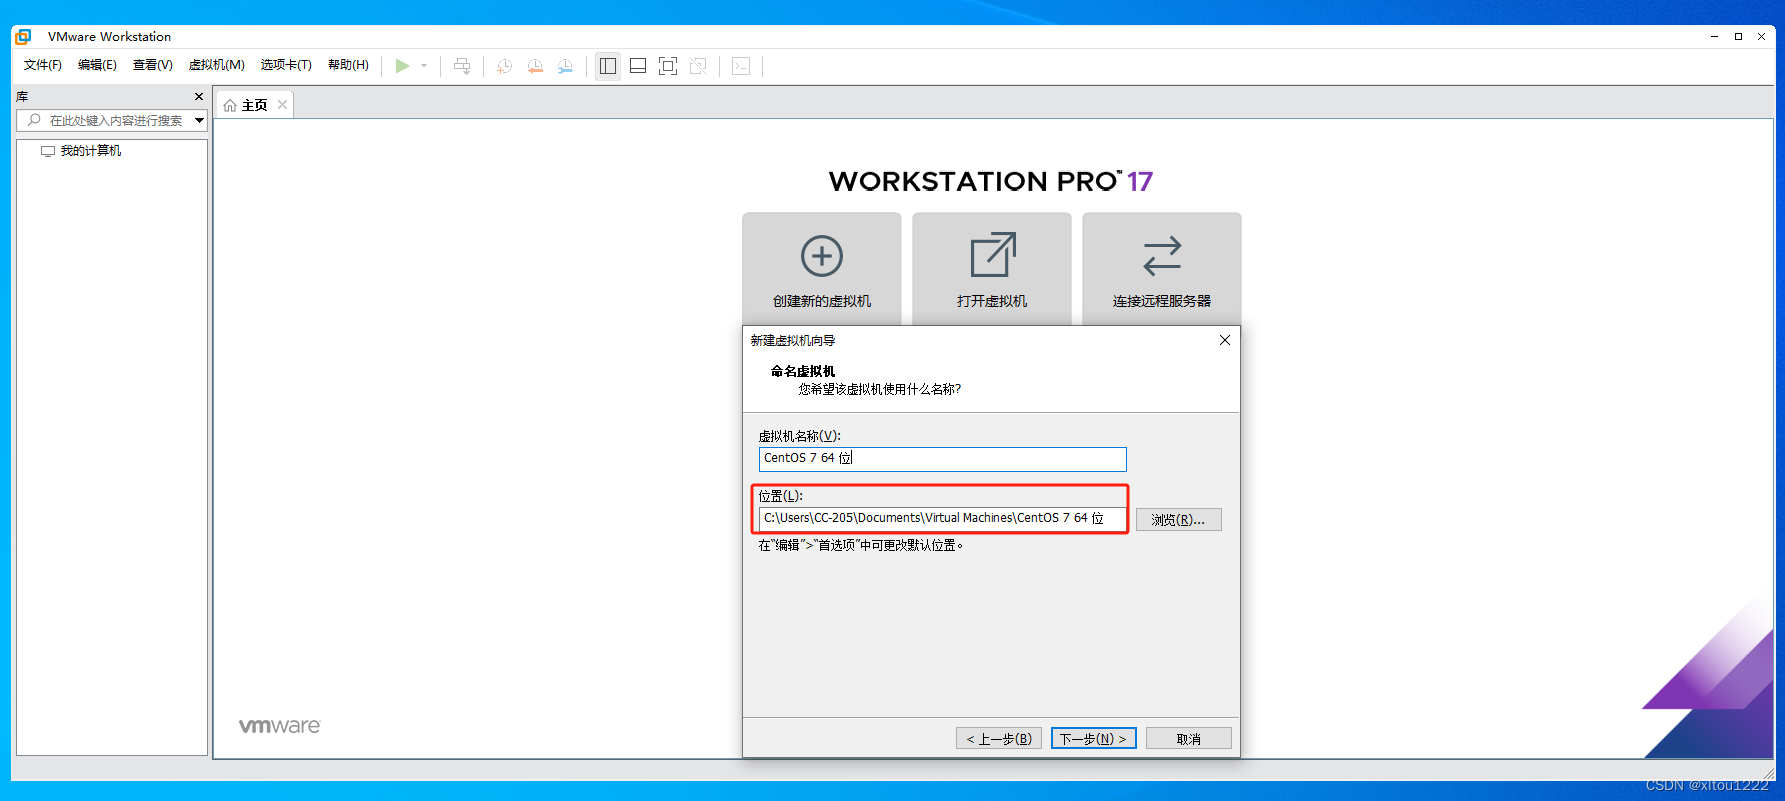Open the snapshot manager icon
Image resolution: width=1785 pixels, height=801 pixels.
click(565, 66)
